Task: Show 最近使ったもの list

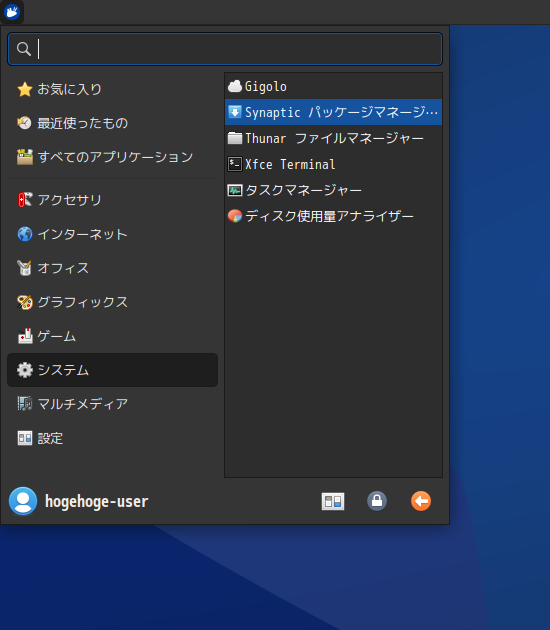Action: click(112, 123)
